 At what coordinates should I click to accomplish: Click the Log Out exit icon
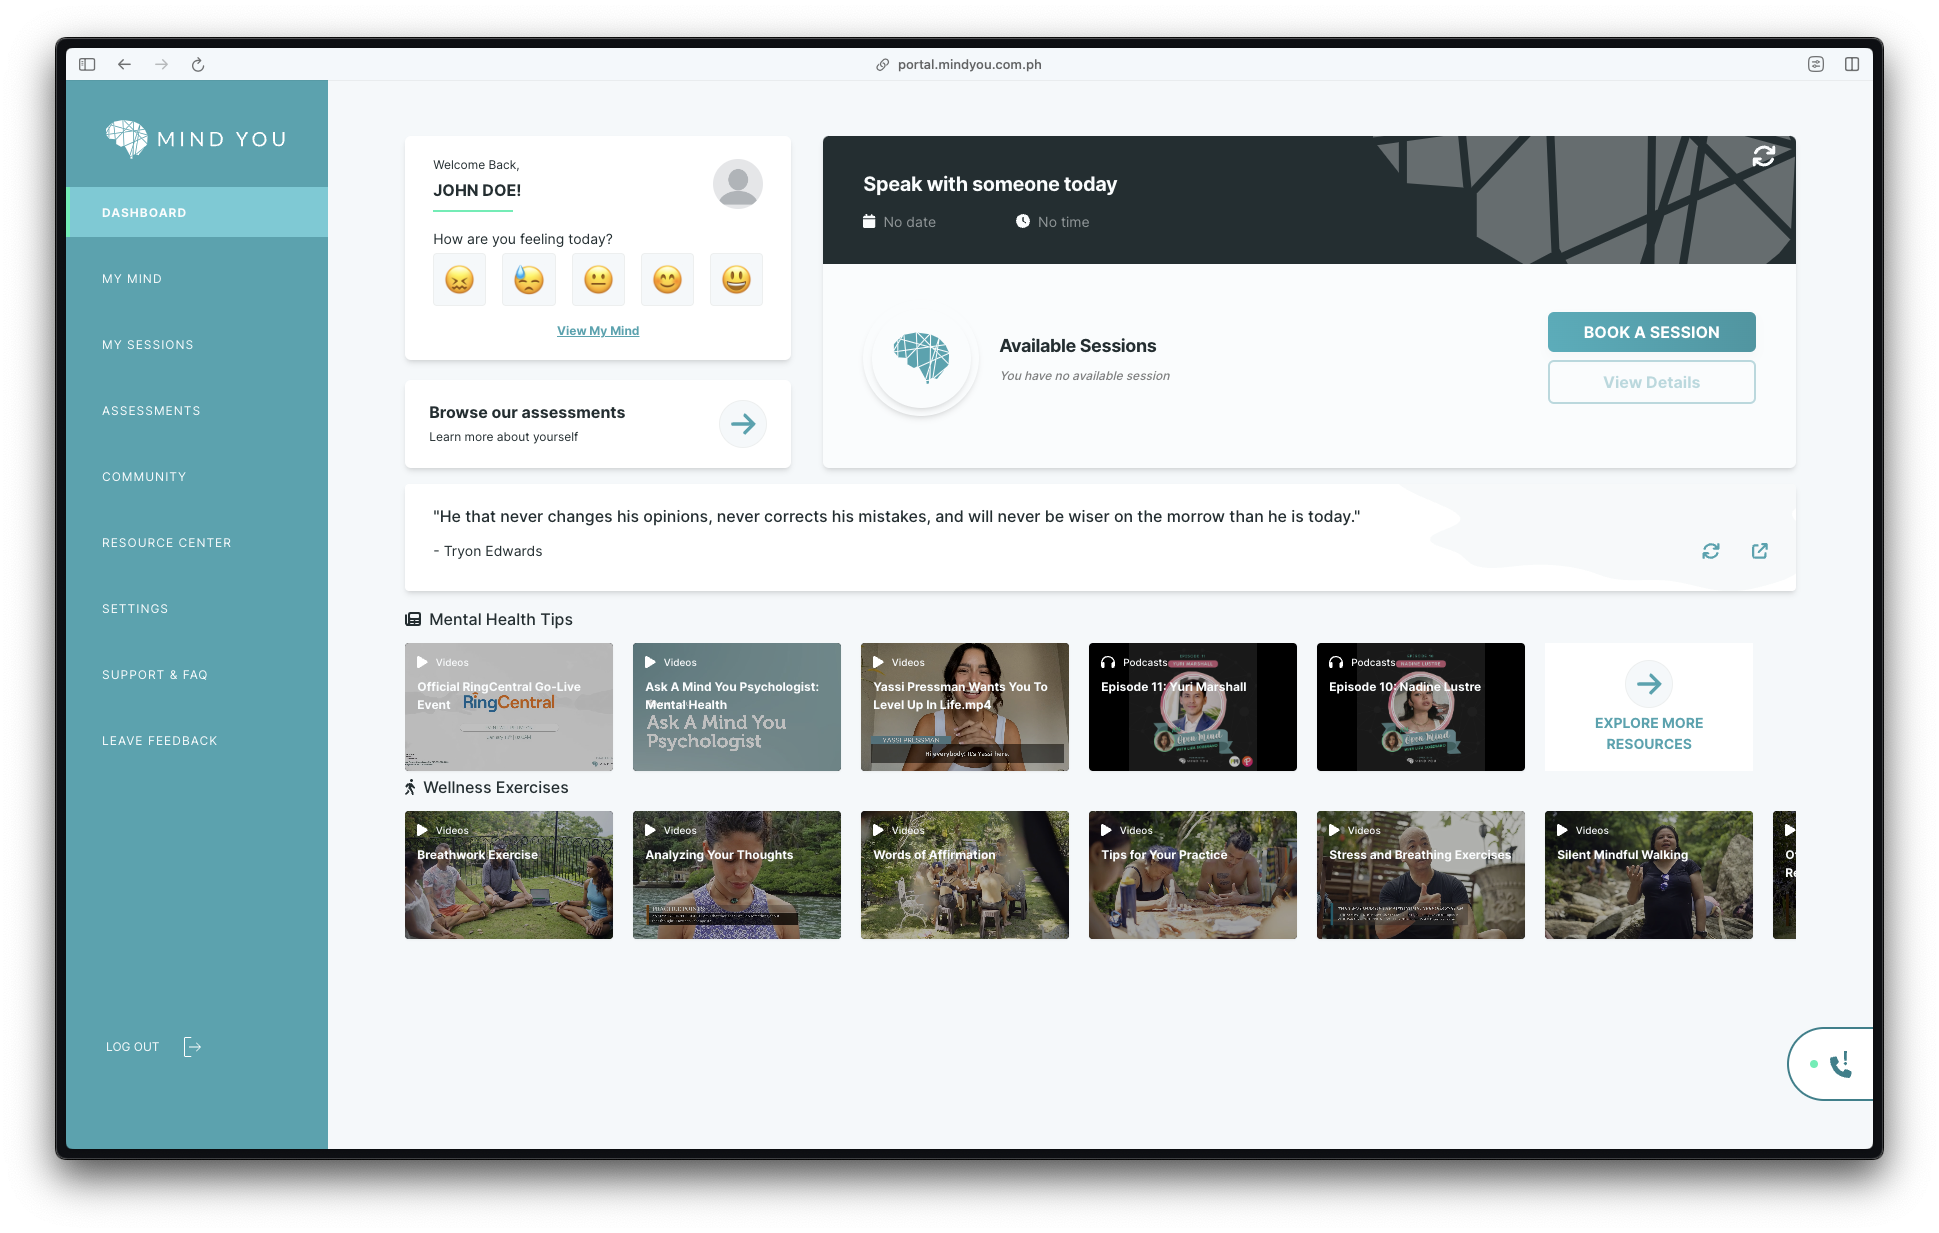(x=192, y=1047)
